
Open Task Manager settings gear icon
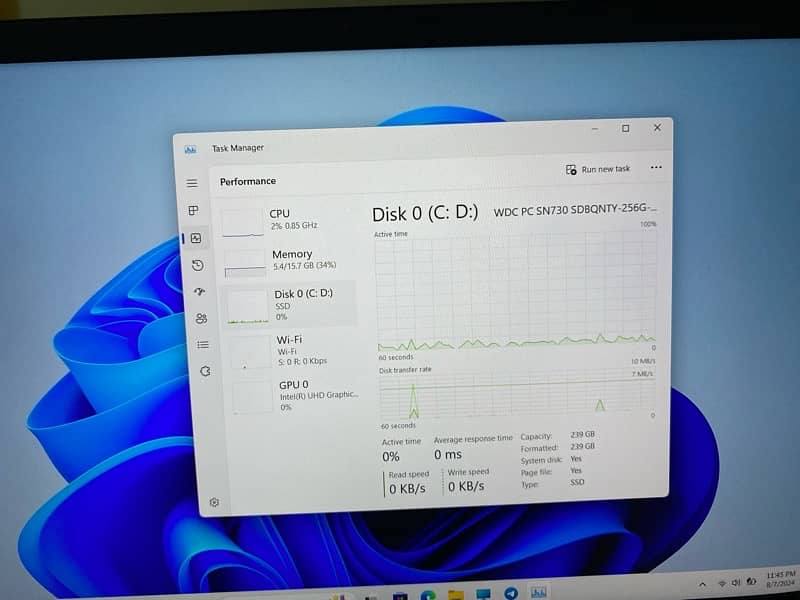pyautogui.click(x=214, y=502)
